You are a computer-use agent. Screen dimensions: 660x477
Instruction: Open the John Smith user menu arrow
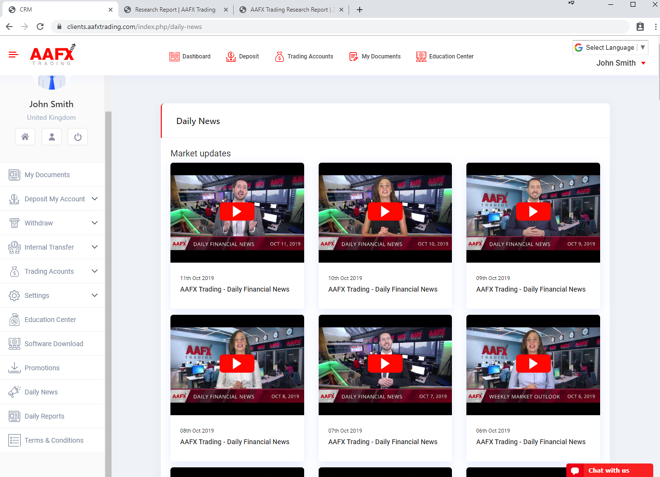click(643, 63)
